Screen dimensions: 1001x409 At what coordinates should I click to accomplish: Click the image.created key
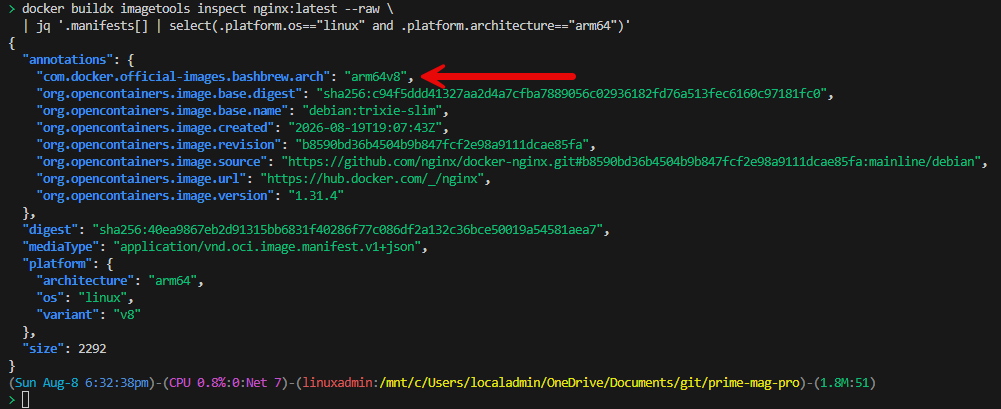click(x=154, y=126)
